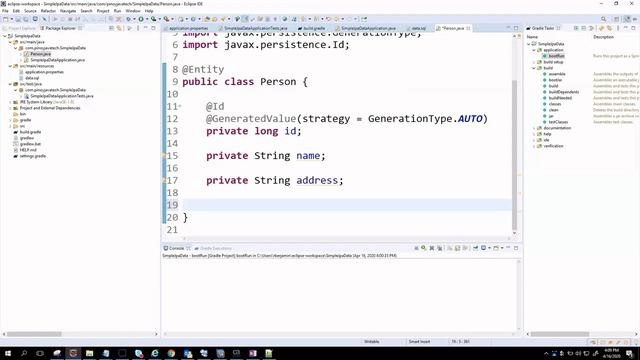Expand build setup group in Gradle Tasks
This screenshot has height=360, width=640.
click(534, 62)
